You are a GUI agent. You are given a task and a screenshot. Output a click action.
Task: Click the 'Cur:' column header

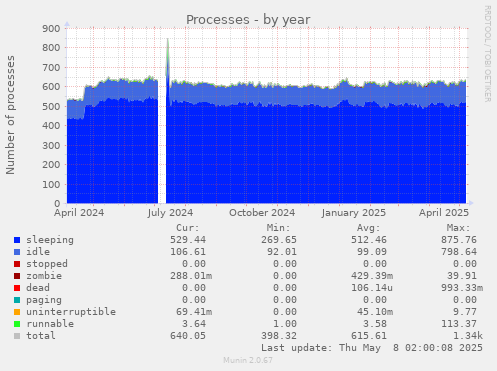pyautogui.click(x=188, y=228)
